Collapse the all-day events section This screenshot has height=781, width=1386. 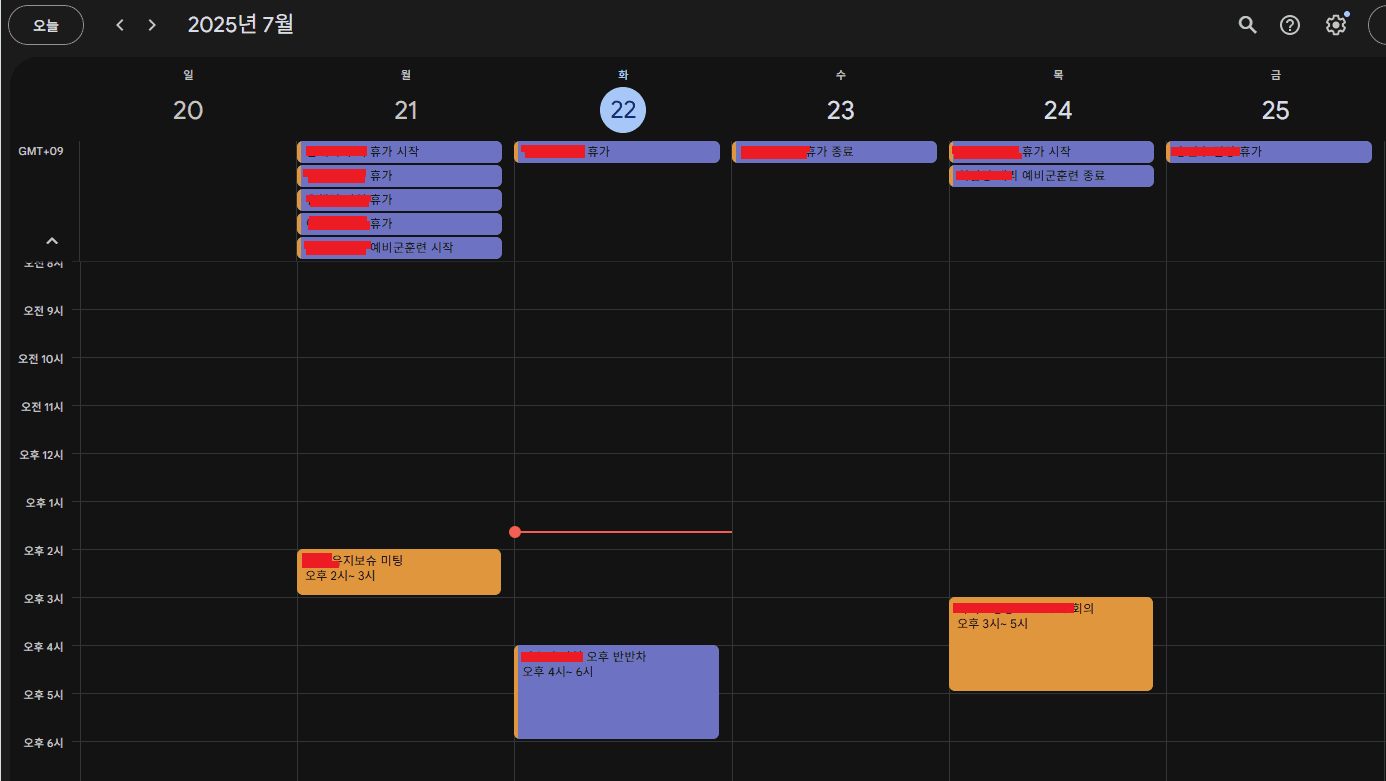(x=52, y=241)
